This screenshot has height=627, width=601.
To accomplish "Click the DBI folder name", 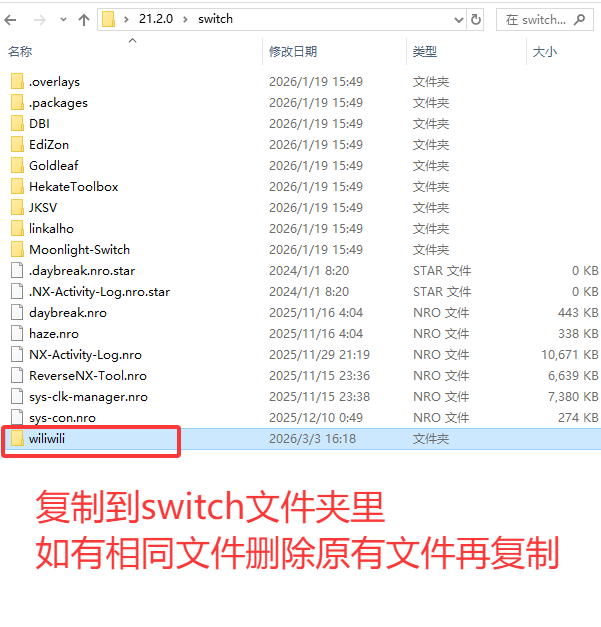I will coord(40,124).
